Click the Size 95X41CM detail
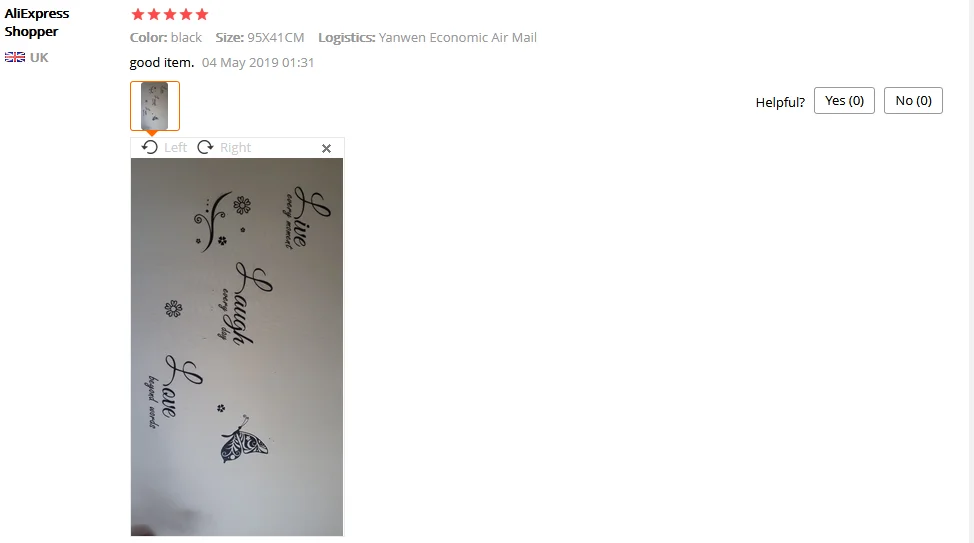 (x=260, y=37)
